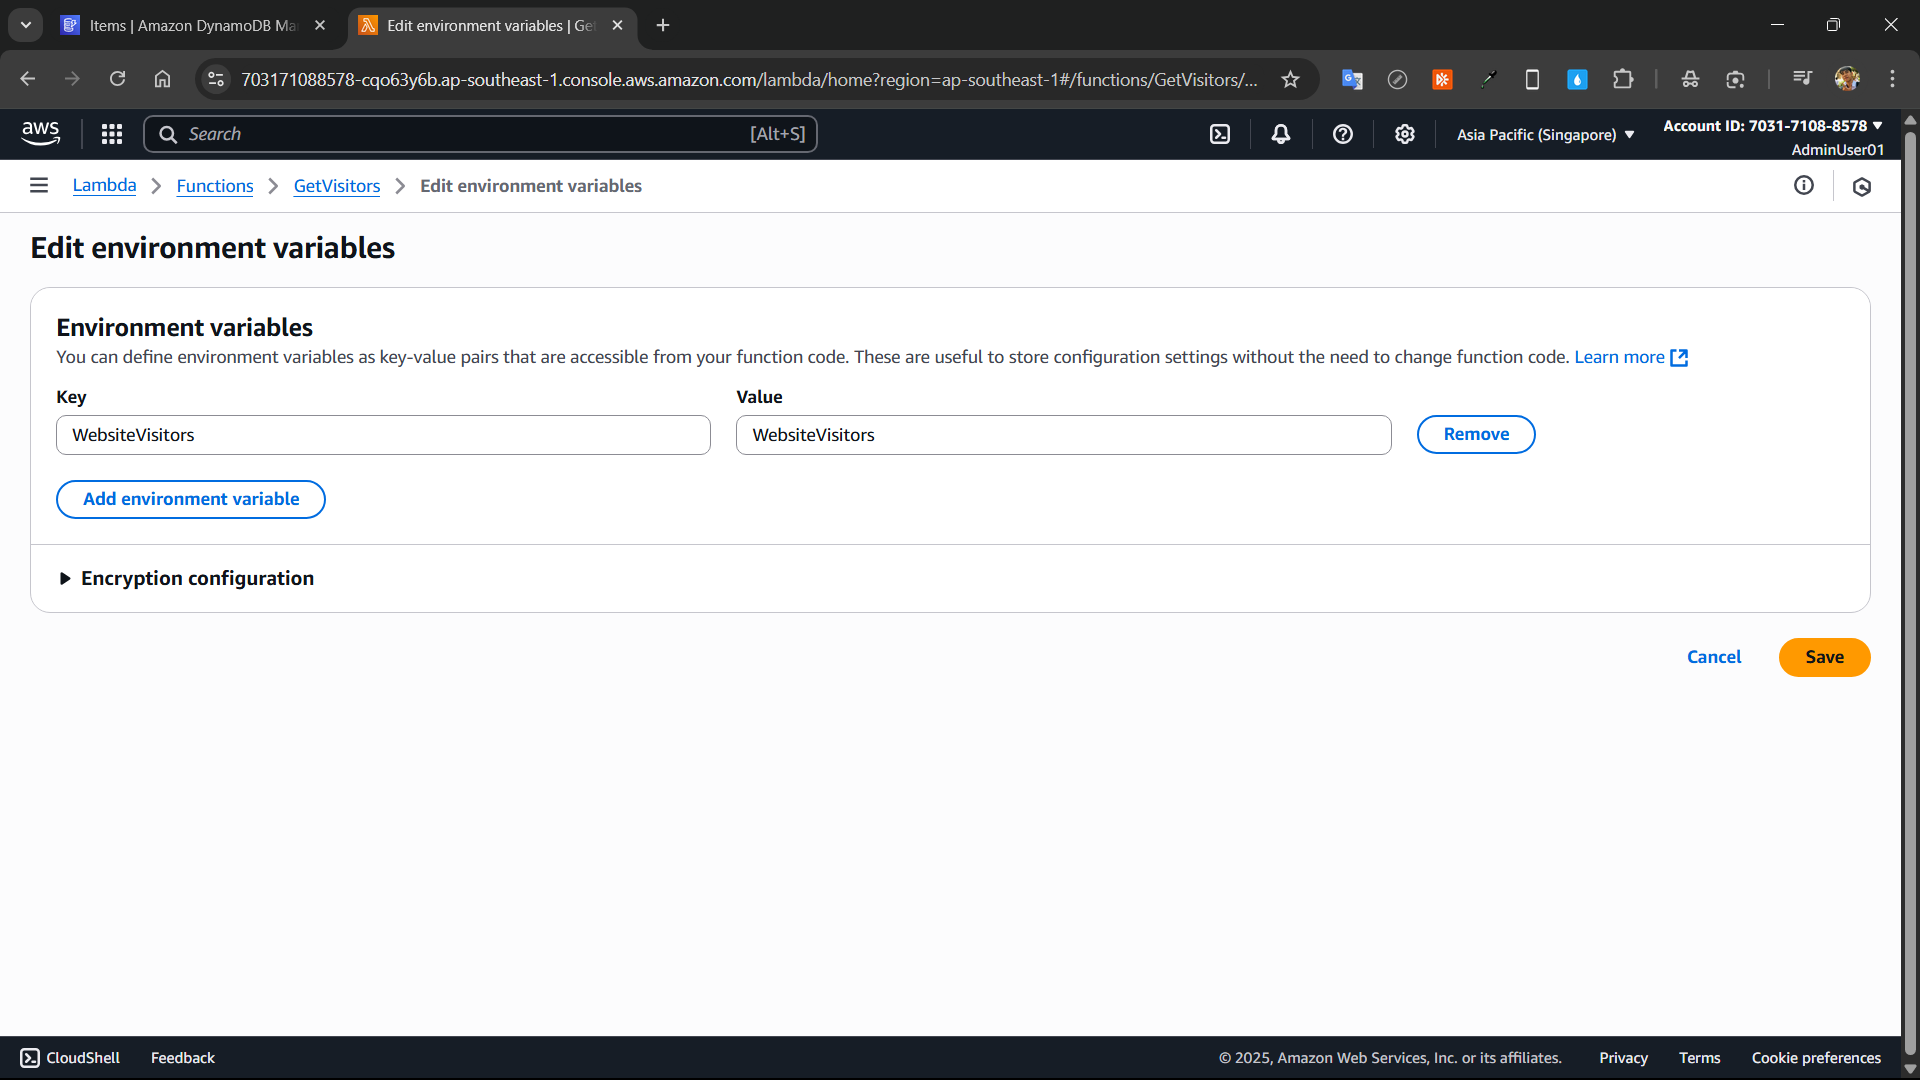The height and width of the screenshot is (1080, 1920).
Task: Click Add environment variable button
Action: click(191, 499)
